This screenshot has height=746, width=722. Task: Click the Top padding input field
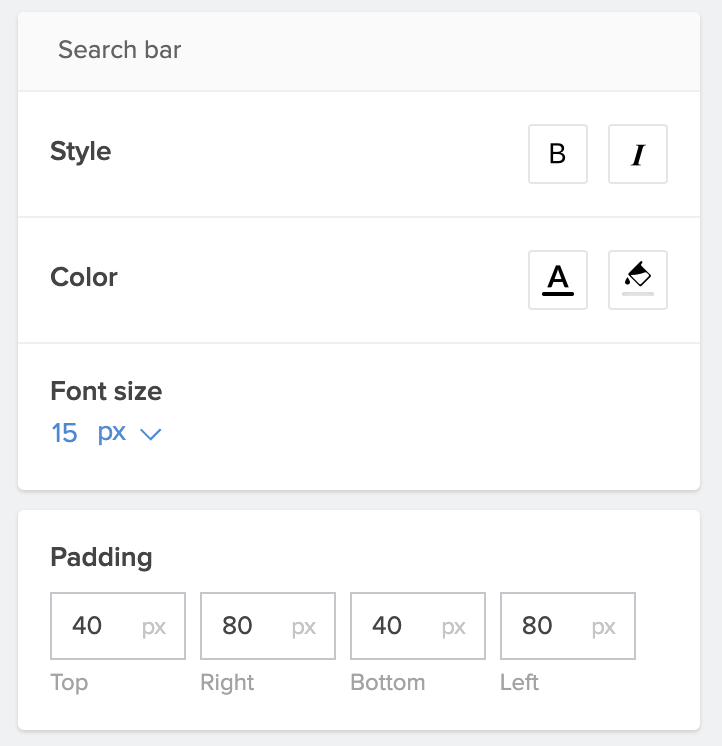coord(117,626)
